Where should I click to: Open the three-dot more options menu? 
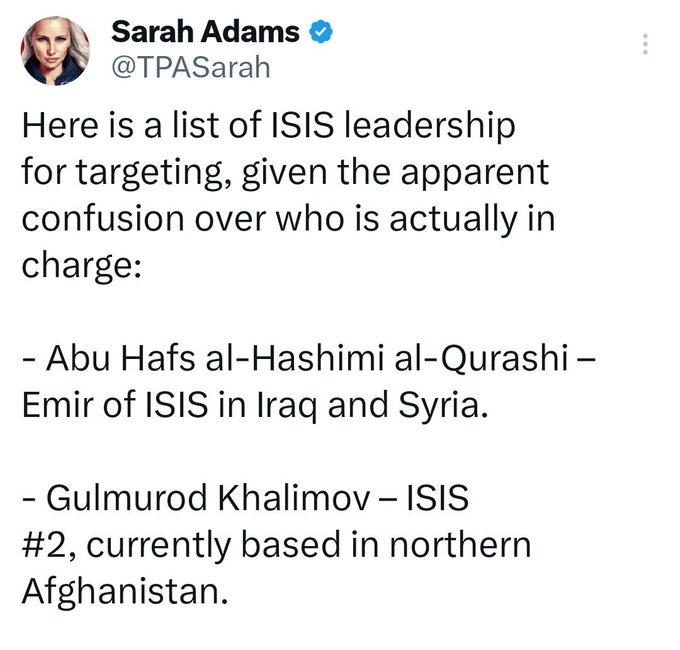click(646, 45)
